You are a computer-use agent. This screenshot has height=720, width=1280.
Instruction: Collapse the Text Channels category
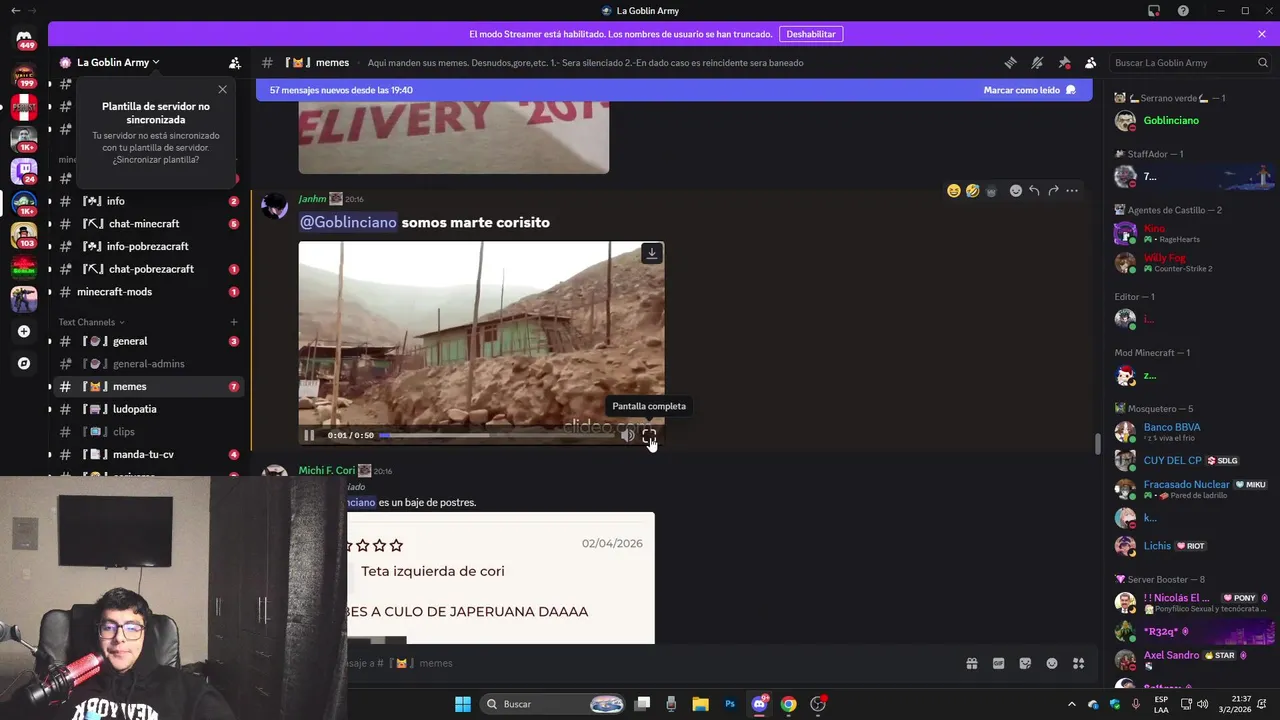[x=91, y=322]
